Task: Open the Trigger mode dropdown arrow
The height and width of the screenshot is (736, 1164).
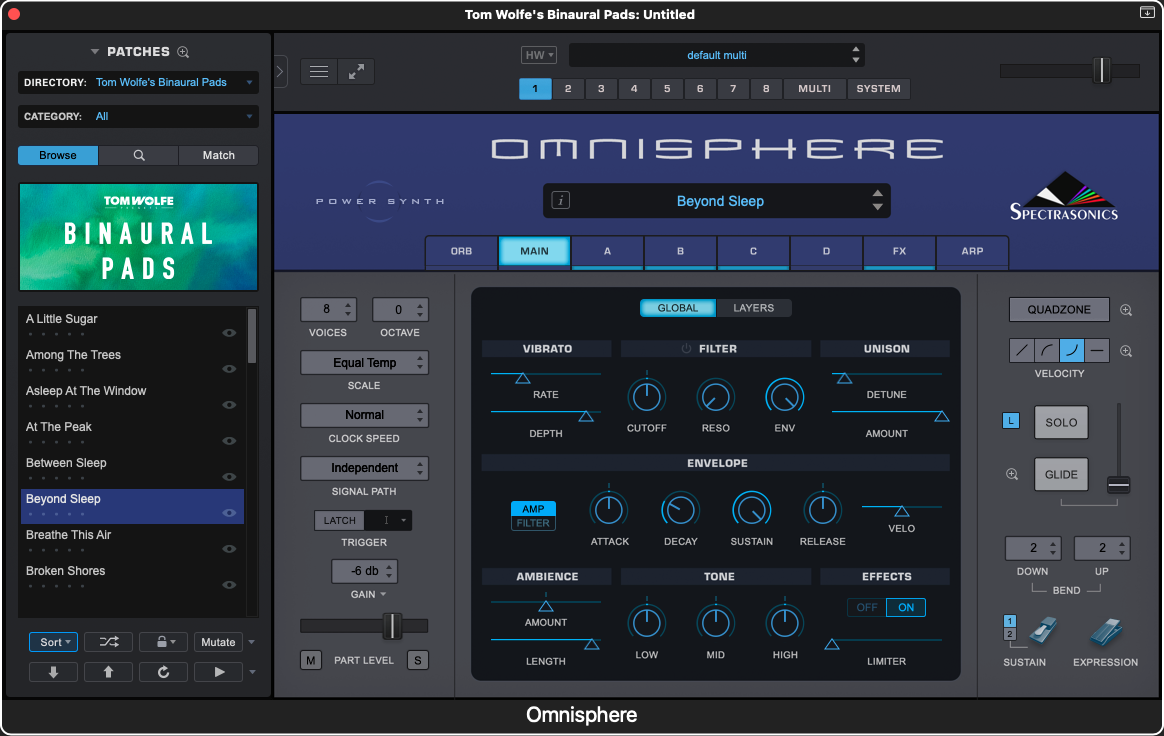Action: 403,521
